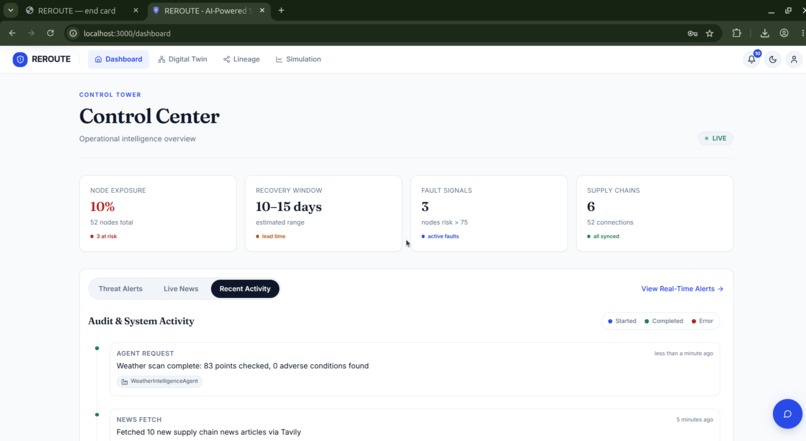Viewport: 806px width, 441px height.
Task: Click the Error legend item
Action: 702,321
